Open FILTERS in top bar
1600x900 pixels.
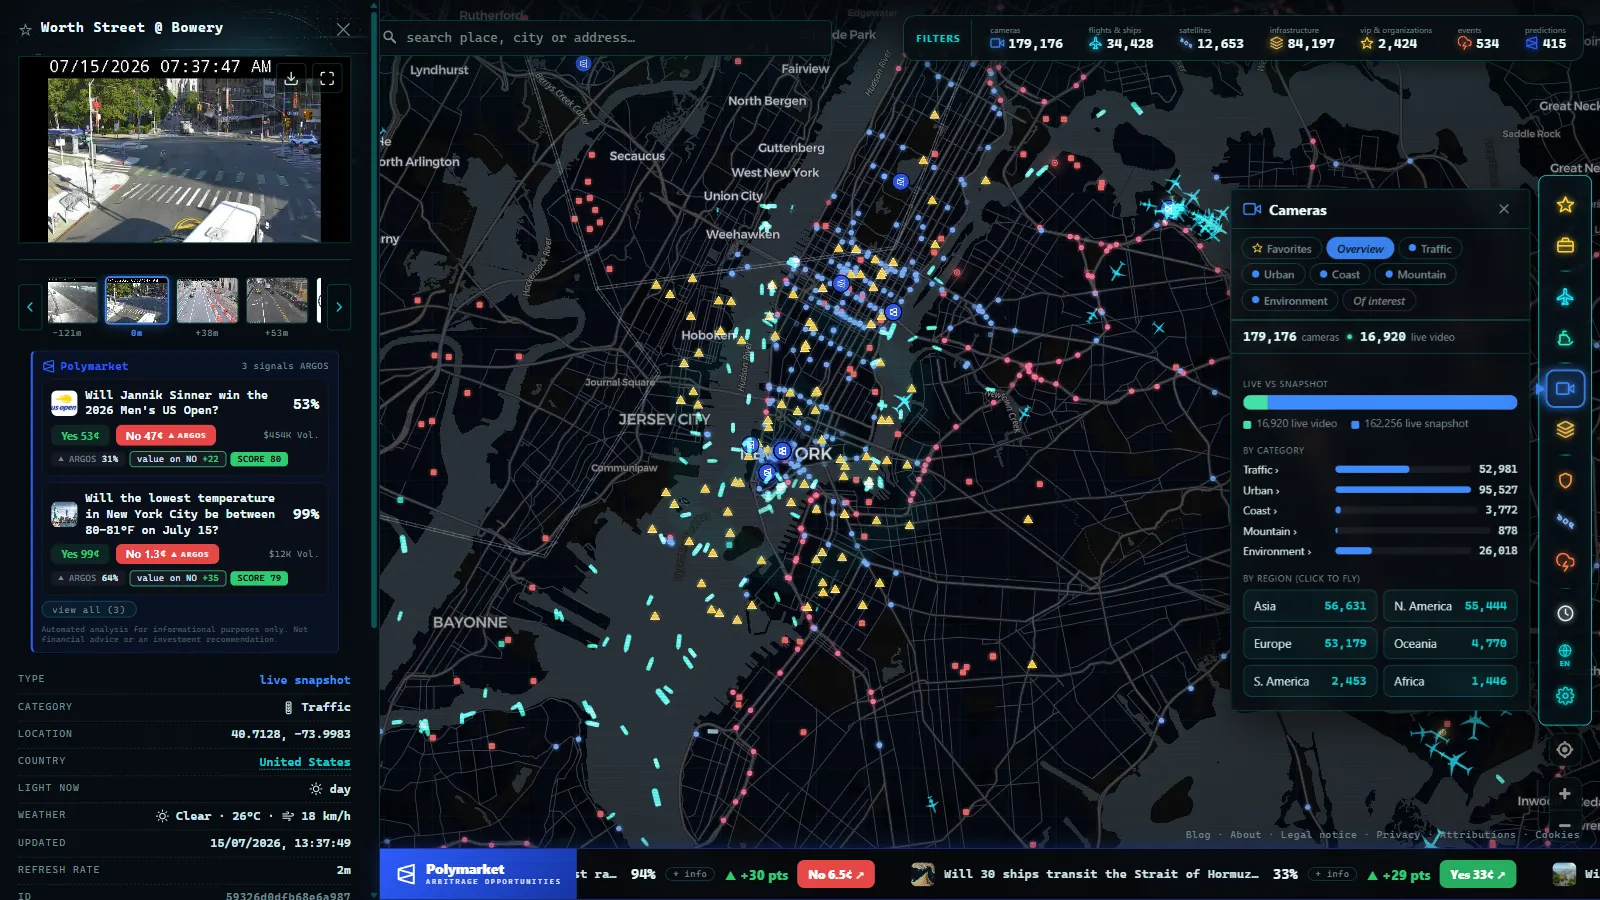(938, 39)
